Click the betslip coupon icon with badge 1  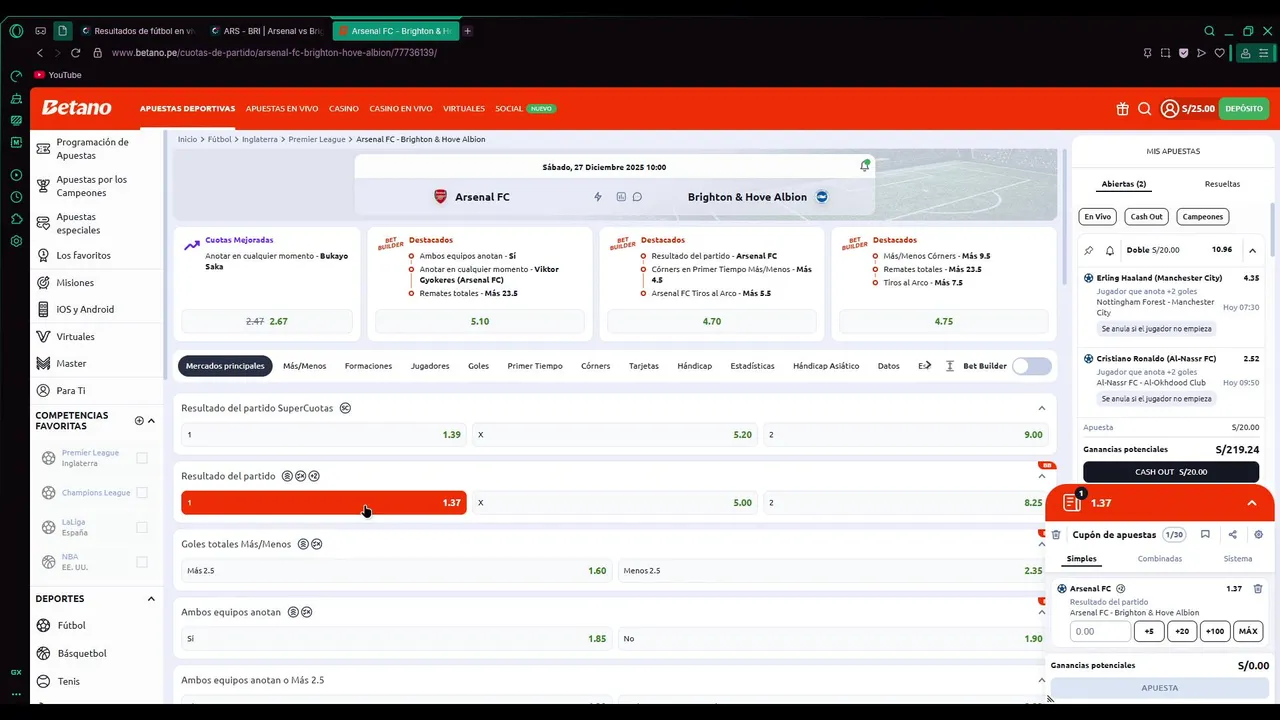pyautogui.click(x=1073, y=502)
